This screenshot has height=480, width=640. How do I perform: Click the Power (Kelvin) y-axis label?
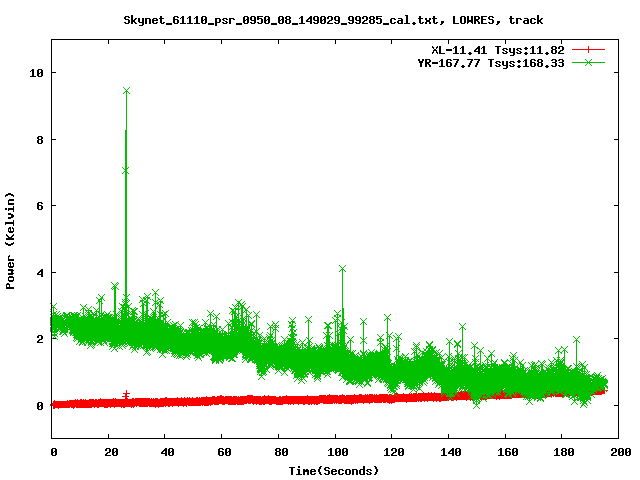coord(11,239)
